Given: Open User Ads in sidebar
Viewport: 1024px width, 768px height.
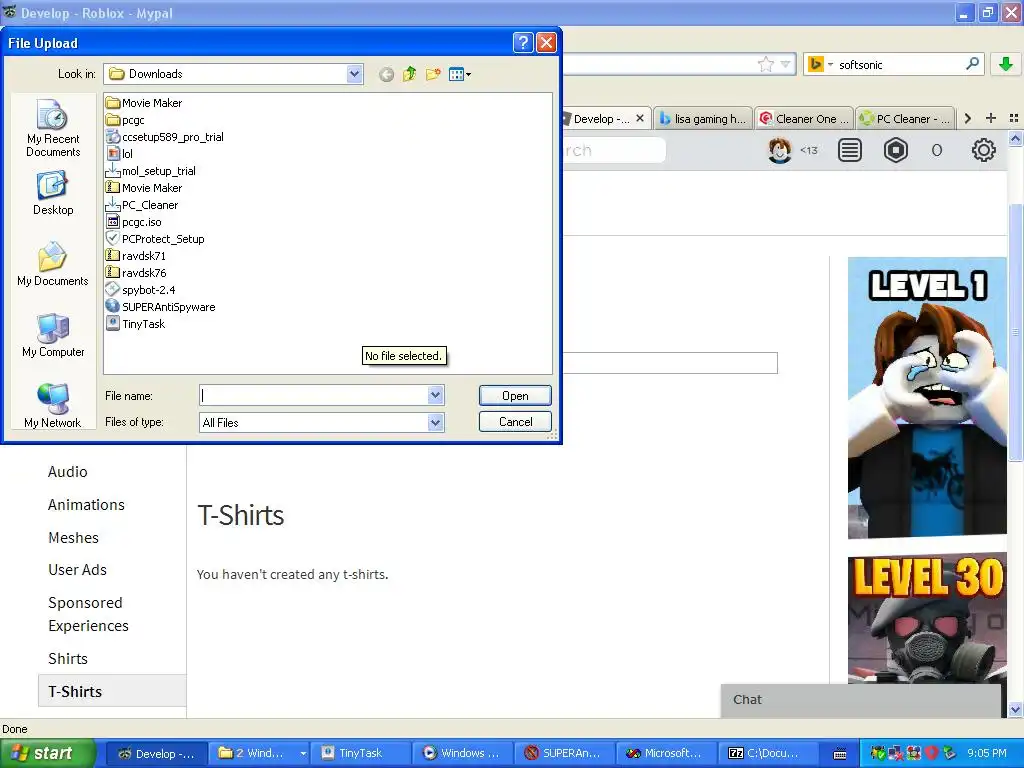Looking at the screenshot, I should click(77, 569).
